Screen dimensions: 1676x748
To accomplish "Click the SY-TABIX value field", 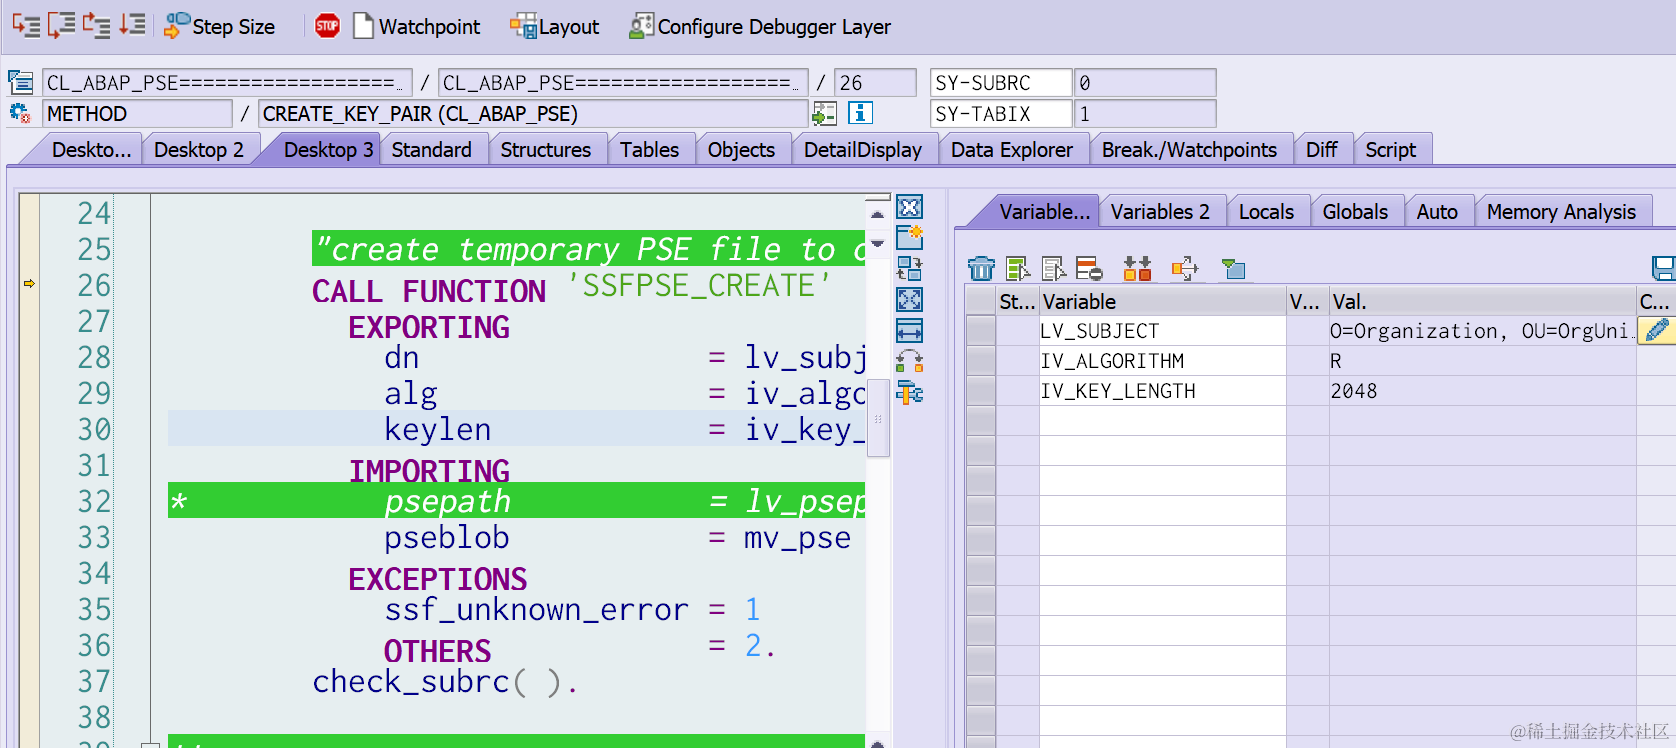I will pyautogui.click(x=1145, y=114).
